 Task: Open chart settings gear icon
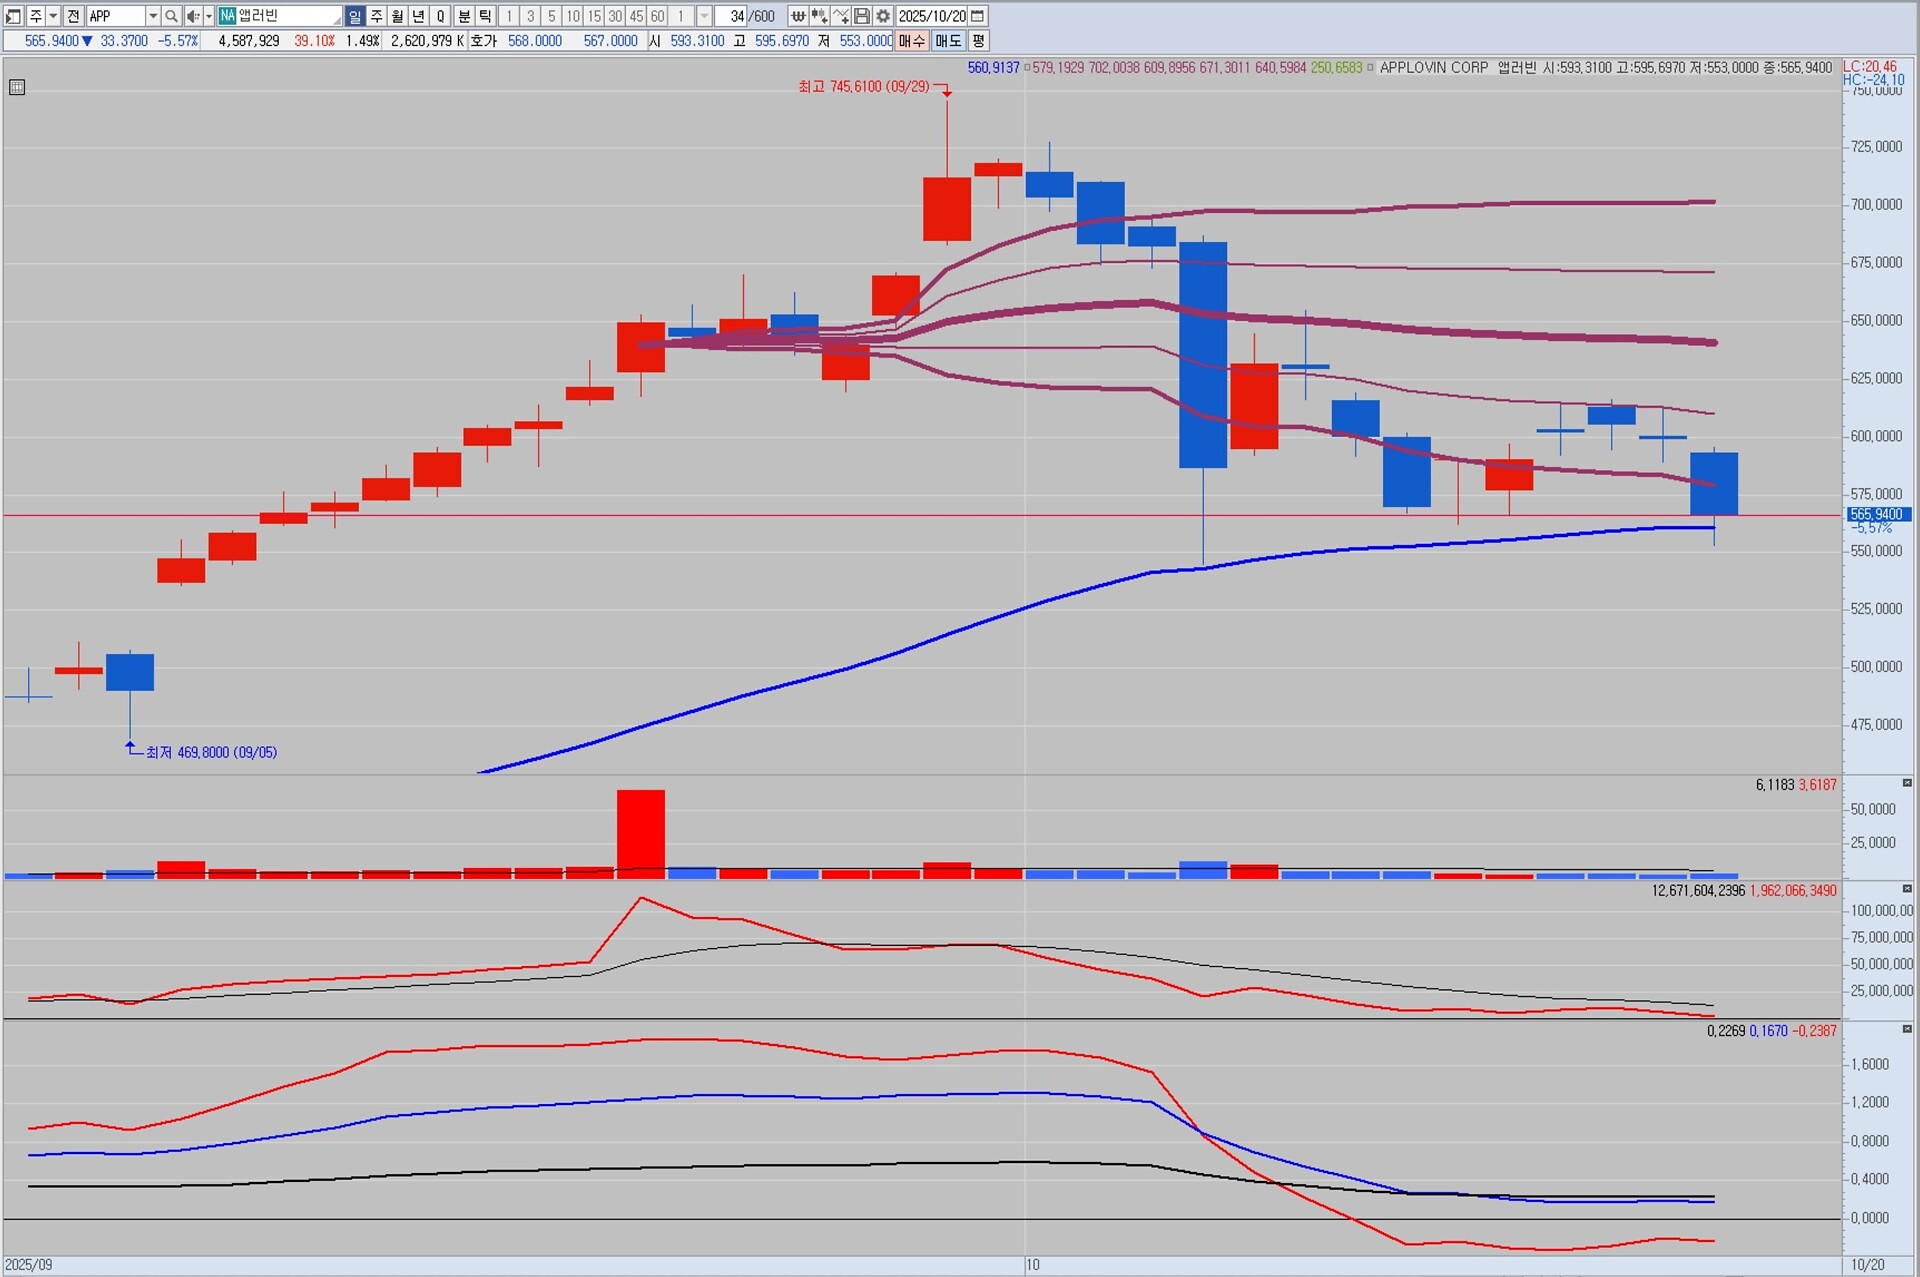[x=883, y=16]
